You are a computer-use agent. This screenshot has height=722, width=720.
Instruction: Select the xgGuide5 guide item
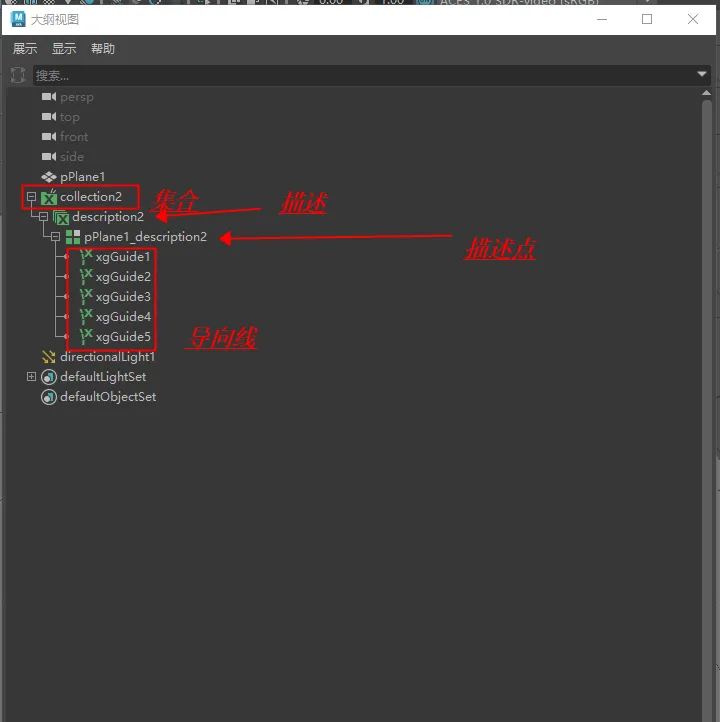tap(123, 337)
